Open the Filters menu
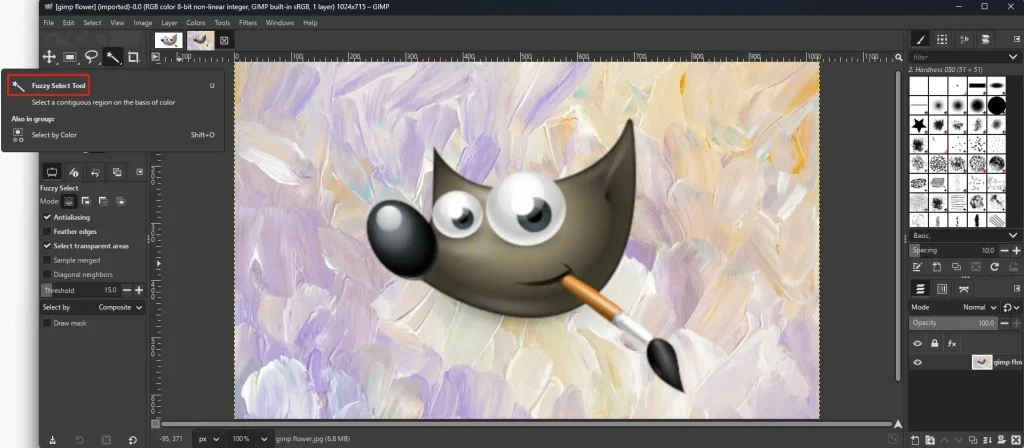The height and width of the screenshot is (448, 1024). tap(249, 22)
